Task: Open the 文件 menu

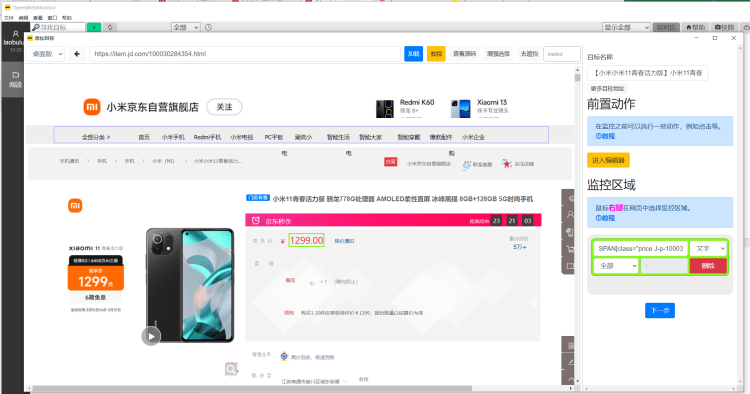Action: 9,18
